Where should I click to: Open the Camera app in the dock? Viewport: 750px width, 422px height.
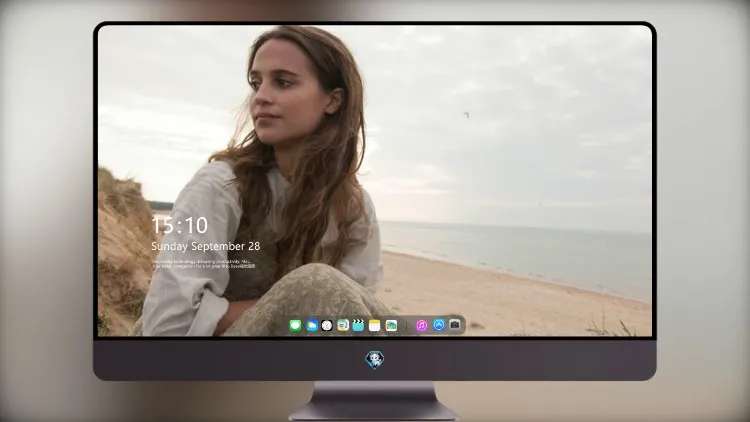click(455, 325)
